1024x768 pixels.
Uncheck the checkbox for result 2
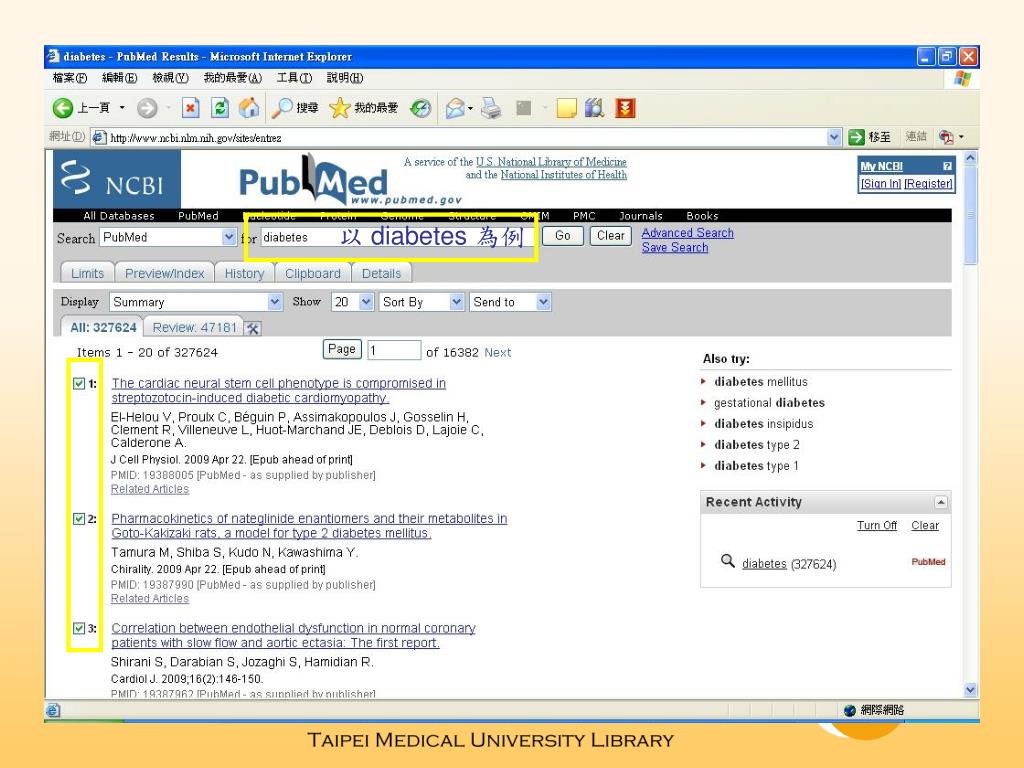(79, 519)
